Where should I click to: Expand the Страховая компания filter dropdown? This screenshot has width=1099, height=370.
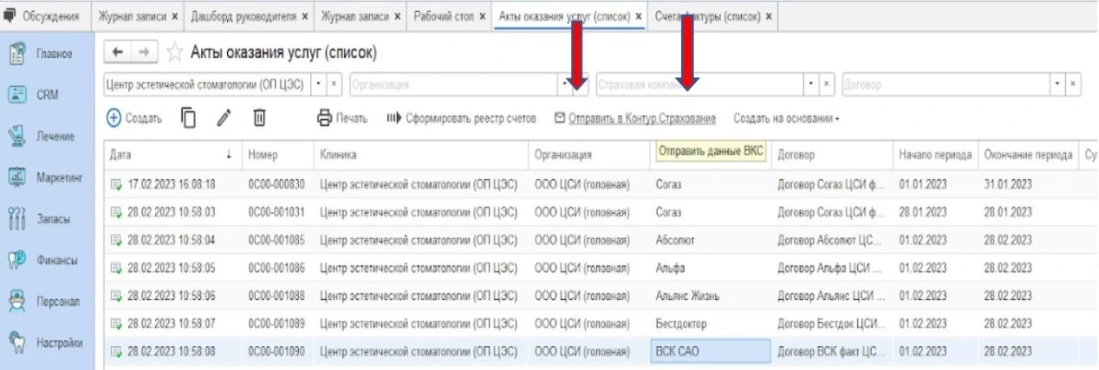click(811, 85)
